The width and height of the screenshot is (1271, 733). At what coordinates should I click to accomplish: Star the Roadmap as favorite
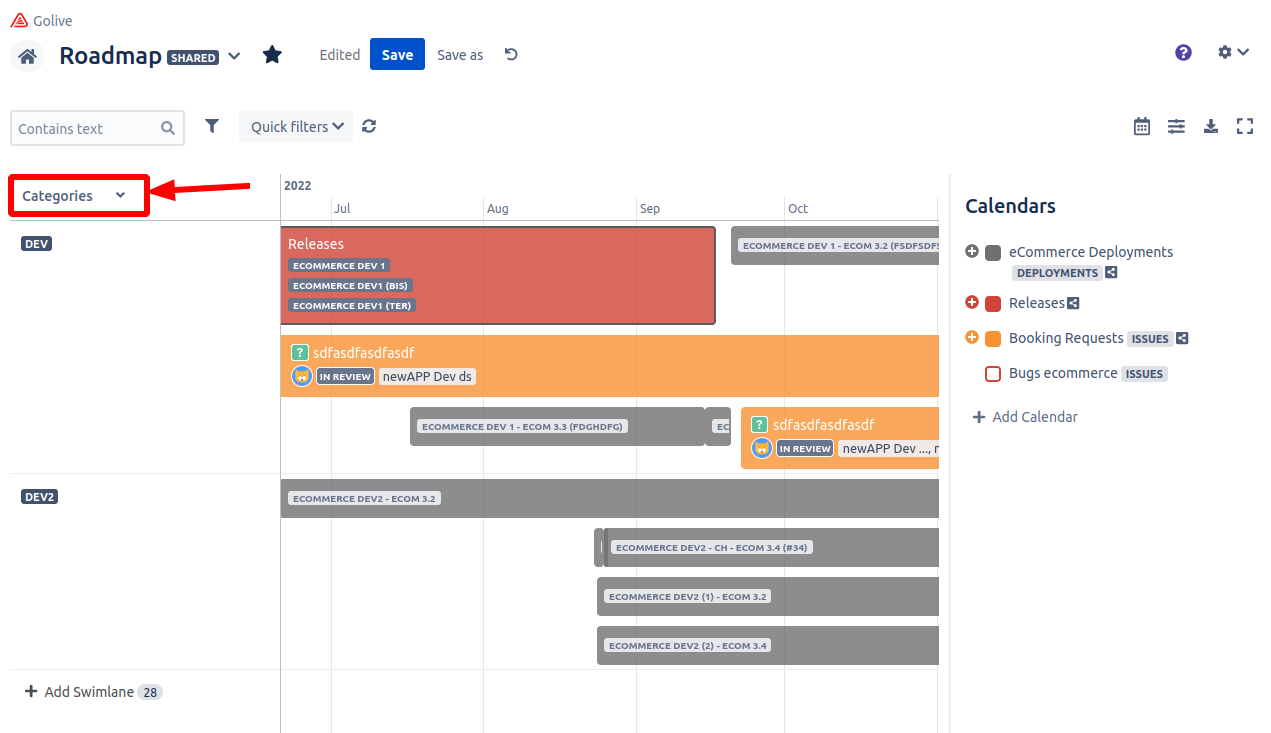[272, 55]
